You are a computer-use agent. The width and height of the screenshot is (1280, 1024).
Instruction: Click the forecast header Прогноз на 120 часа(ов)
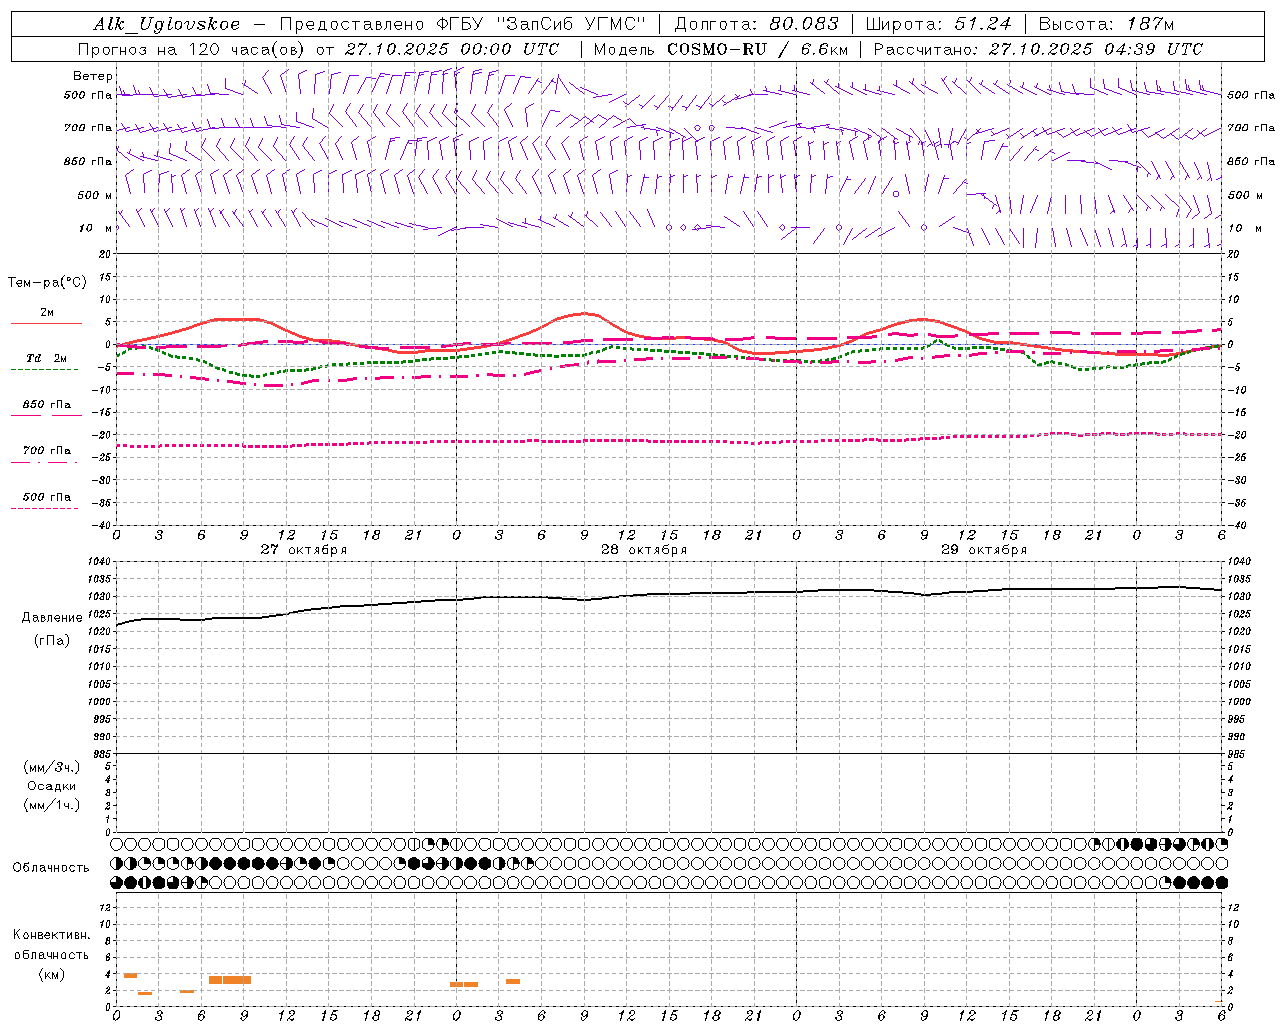pos(192,49)
